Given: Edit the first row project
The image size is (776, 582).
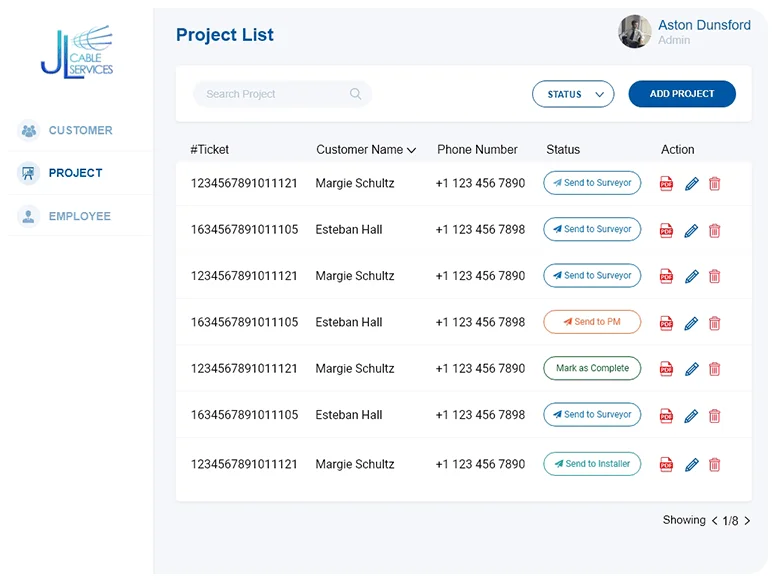Looking at the screenshot, I should (691, 183).
